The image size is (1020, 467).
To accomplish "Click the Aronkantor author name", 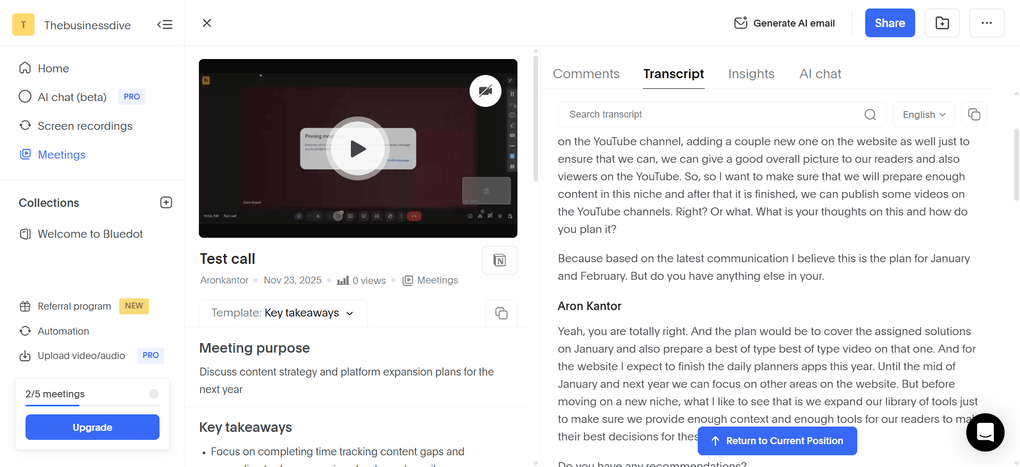I will 226,280.
